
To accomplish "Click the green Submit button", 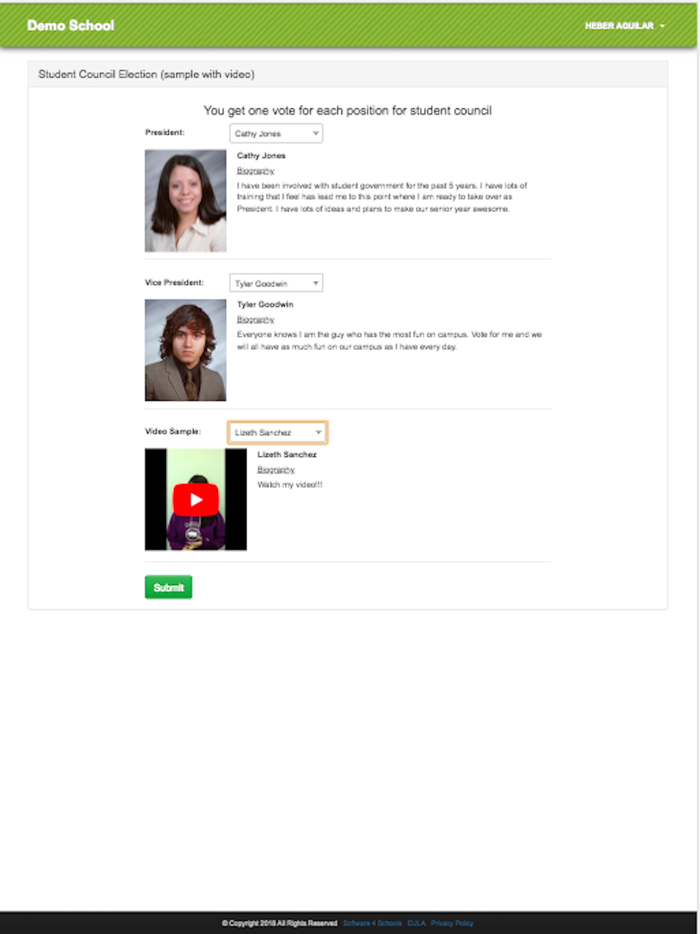I will (169, 587).
